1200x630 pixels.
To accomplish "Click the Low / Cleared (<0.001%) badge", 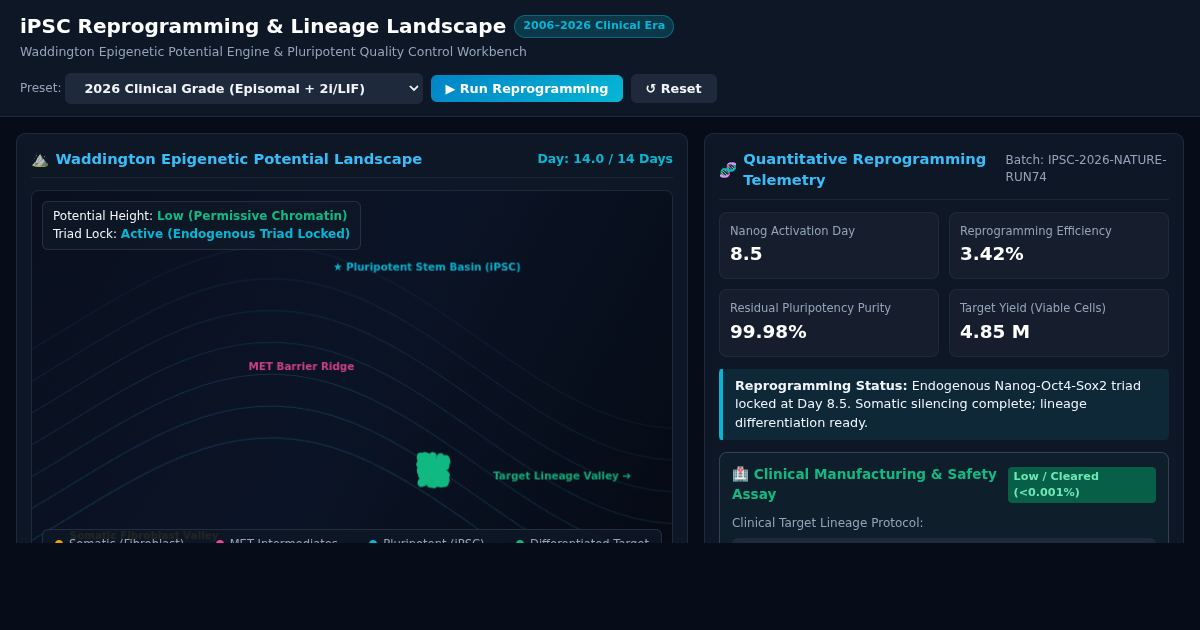I will [1082, 484].
